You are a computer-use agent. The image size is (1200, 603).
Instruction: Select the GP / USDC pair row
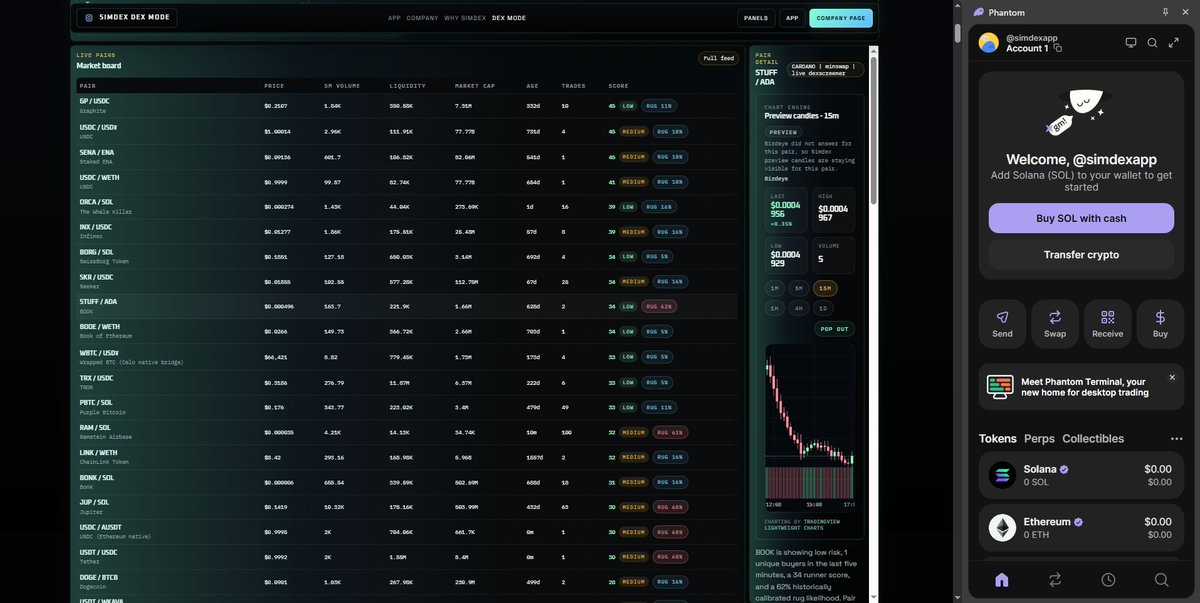click(407, 107)
